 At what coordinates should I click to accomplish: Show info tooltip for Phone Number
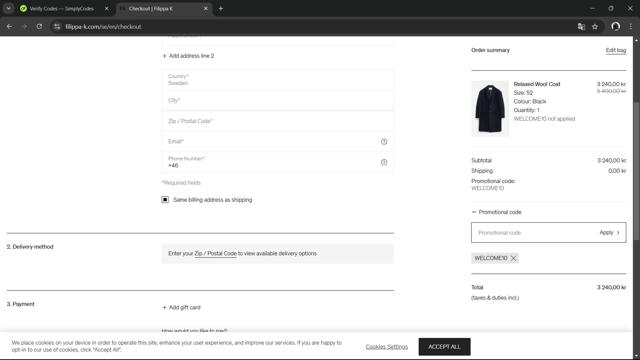coord(384,162)
